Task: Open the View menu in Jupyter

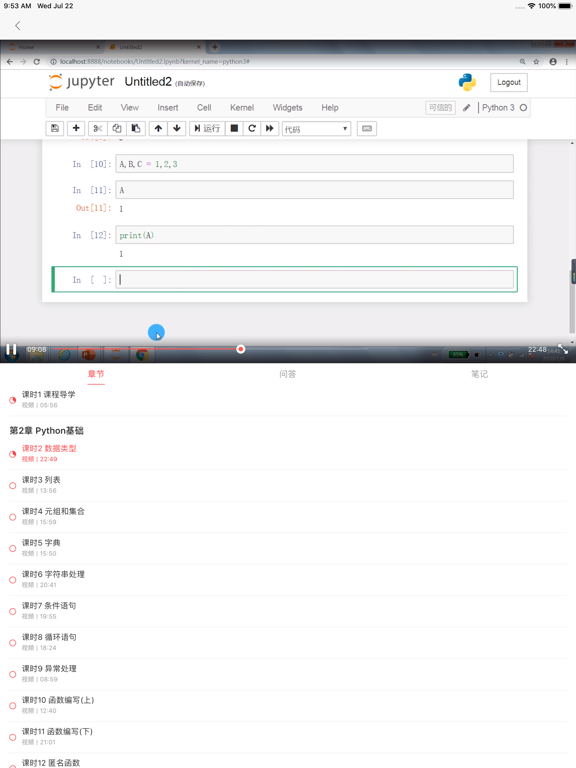Action: pos(130,108)
